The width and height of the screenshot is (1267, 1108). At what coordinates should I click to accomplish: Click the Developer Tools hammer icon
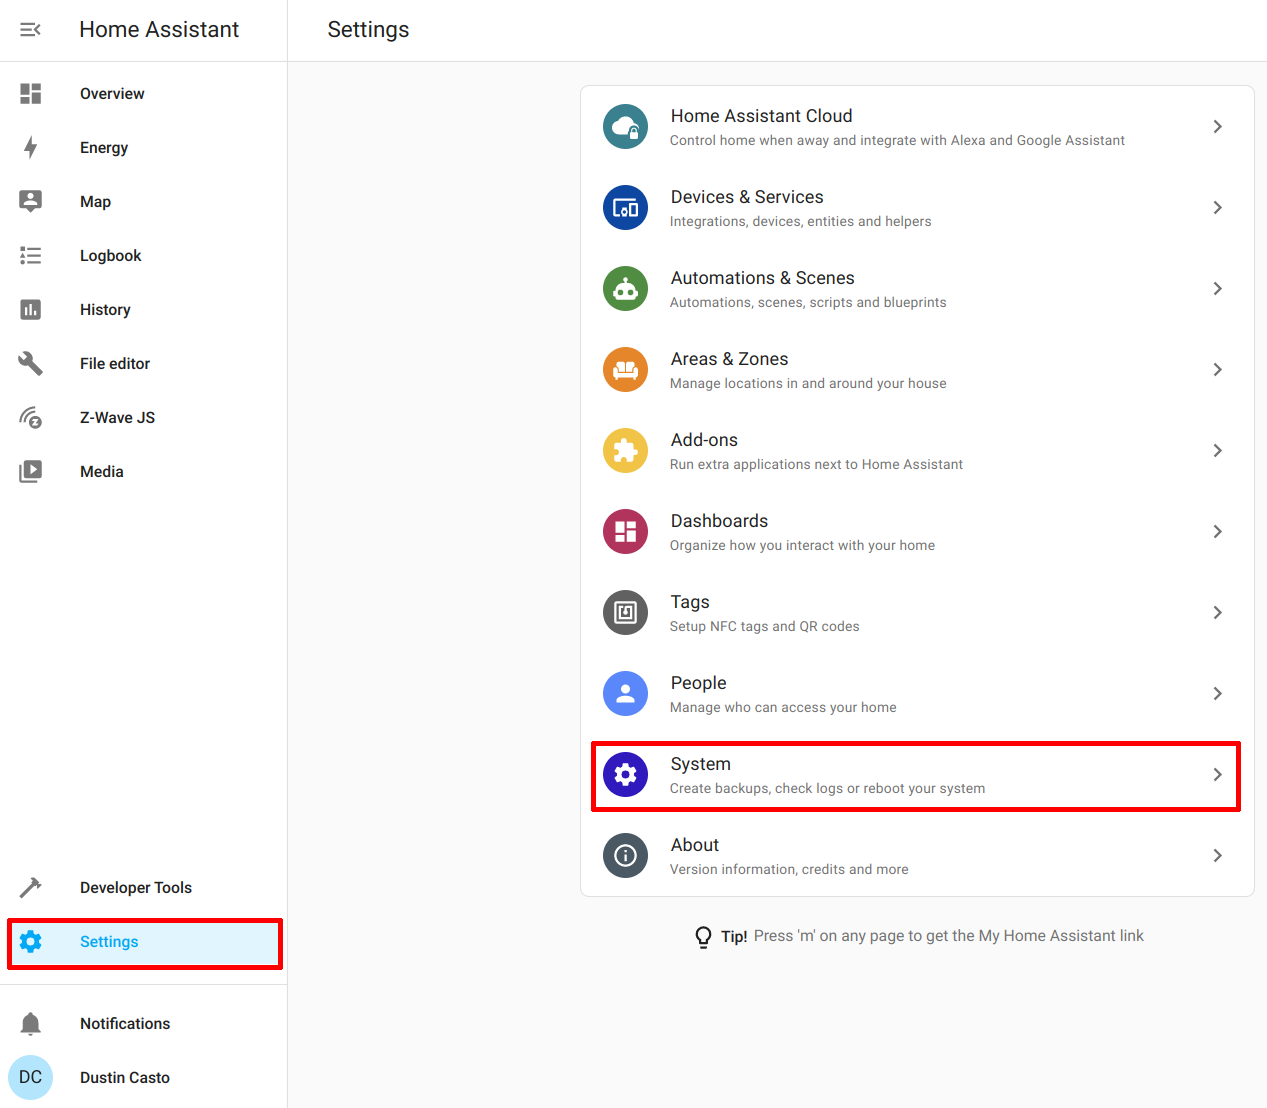[31, 888]
